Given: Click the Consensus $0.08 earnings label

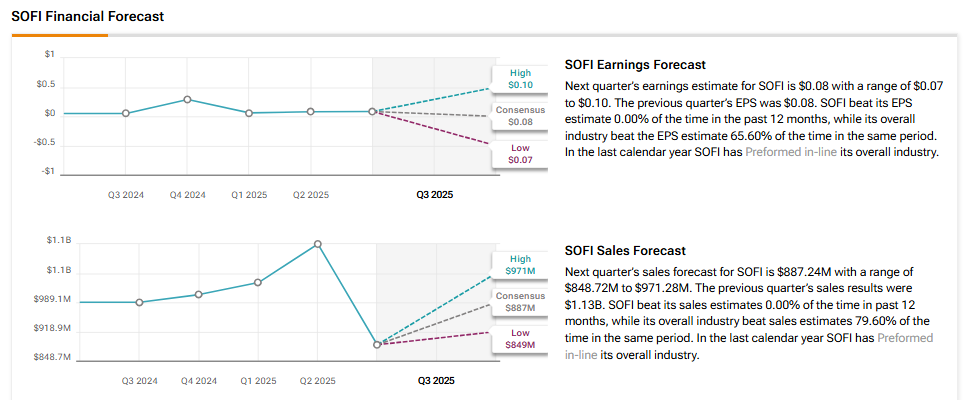Looking at the screenshot, I should pyautogui.click(x=520, y=115).
